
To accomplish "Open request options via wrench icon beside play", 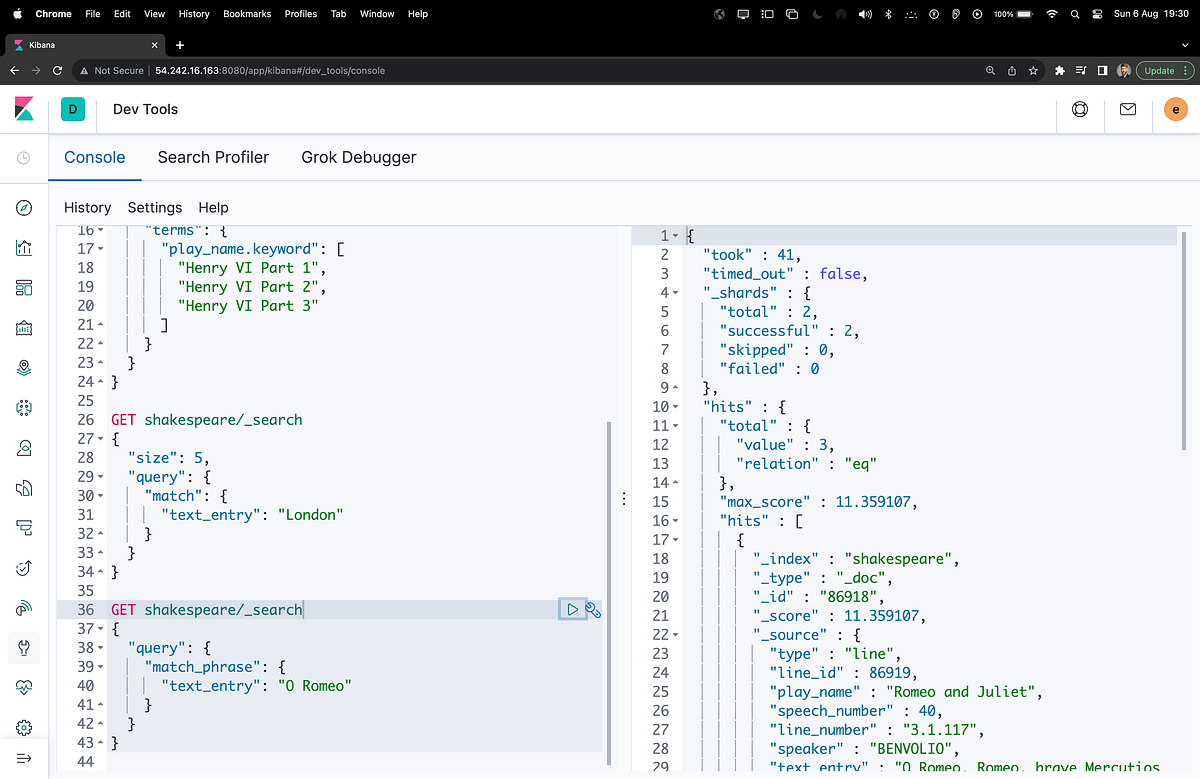I will (x=593, y=609).
